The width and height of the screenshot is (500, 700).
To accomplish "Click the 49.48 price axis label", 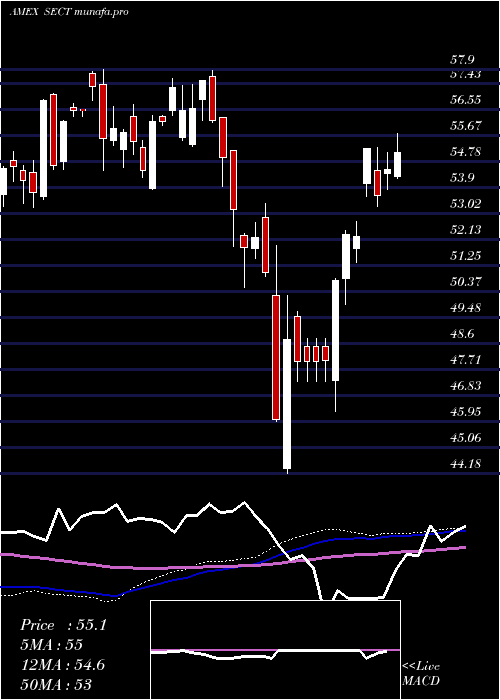I will pos(466,308).
